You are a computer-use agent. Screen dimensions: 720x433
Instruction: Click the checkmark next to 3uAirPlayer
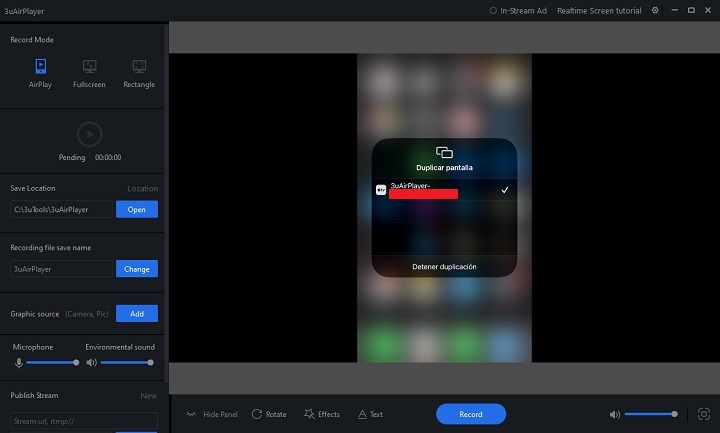[505, 190]
